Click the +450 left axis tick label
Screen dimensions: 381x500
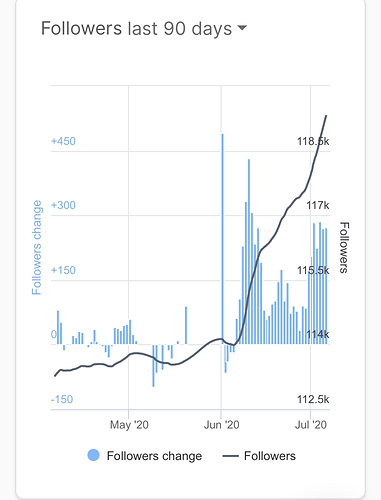(63, 141)
